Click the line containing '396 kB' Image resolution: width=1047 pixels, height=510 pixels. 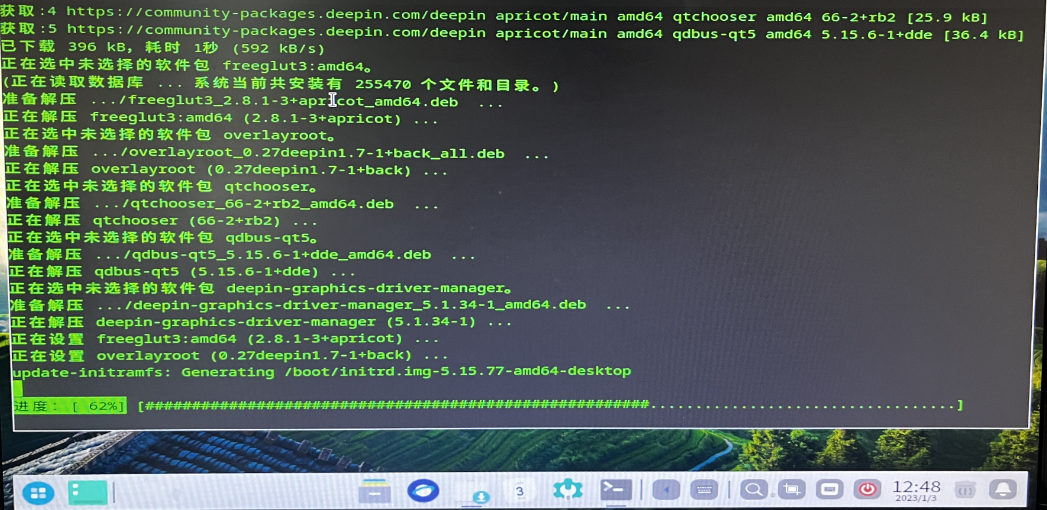[x=162, y=48]
